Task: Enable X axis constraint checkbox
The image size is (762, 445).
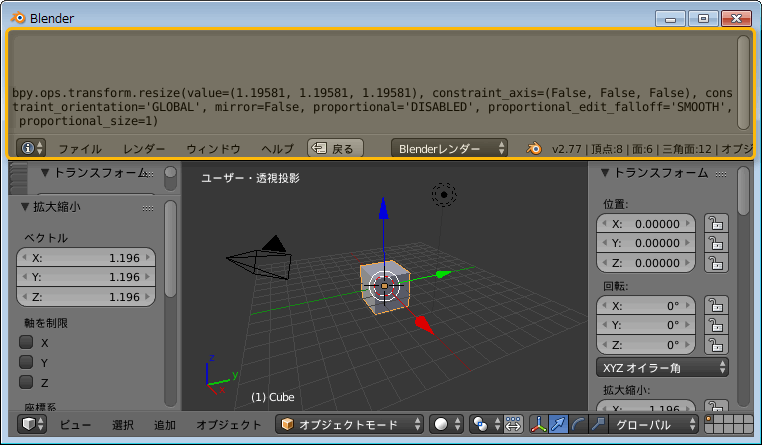Action: pos(26,342)
